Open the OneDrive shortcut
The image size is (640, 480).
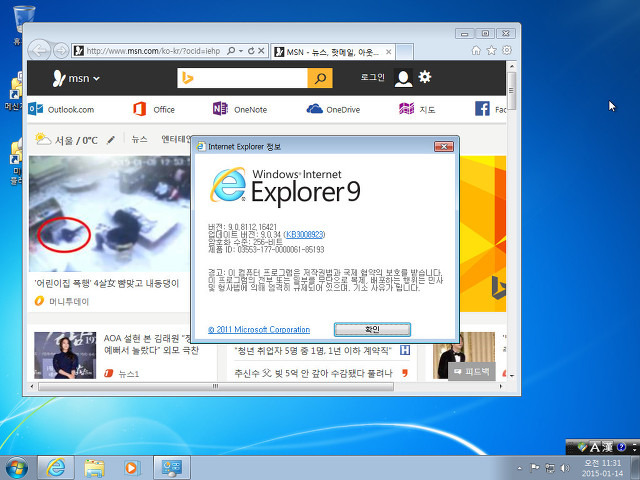[x=333, y=109]
